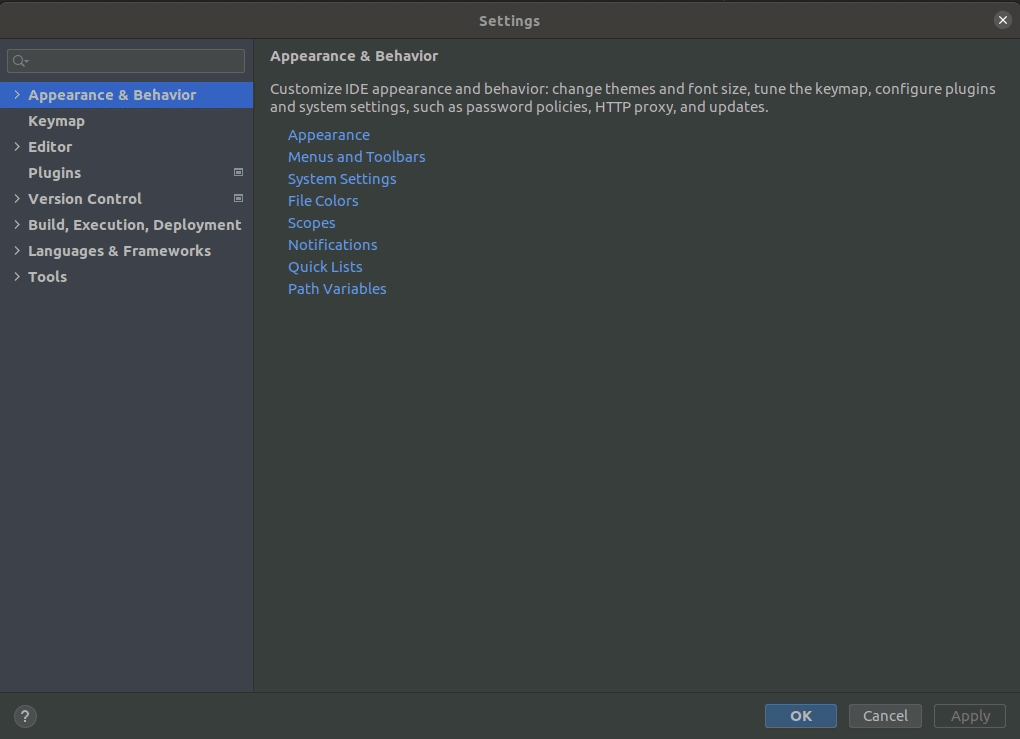Open System Settings

tap(342, 178)
